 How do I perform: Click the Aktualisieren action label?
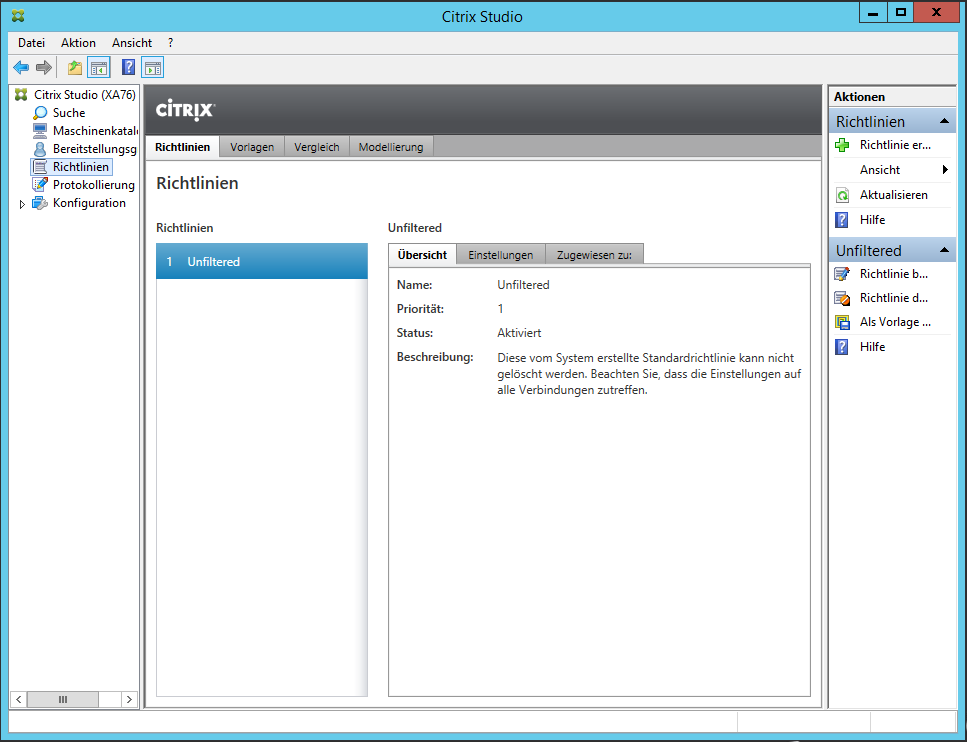point(894,195)
